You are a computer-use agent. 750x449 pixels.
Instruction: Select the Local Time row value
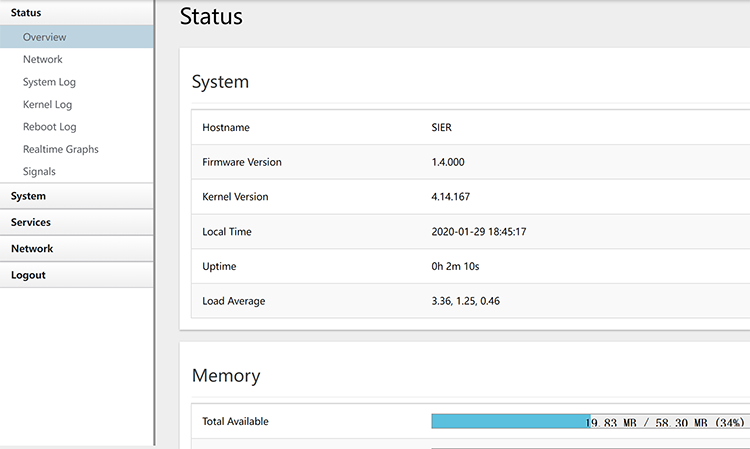pyautogui.click(x=479, y=231)
